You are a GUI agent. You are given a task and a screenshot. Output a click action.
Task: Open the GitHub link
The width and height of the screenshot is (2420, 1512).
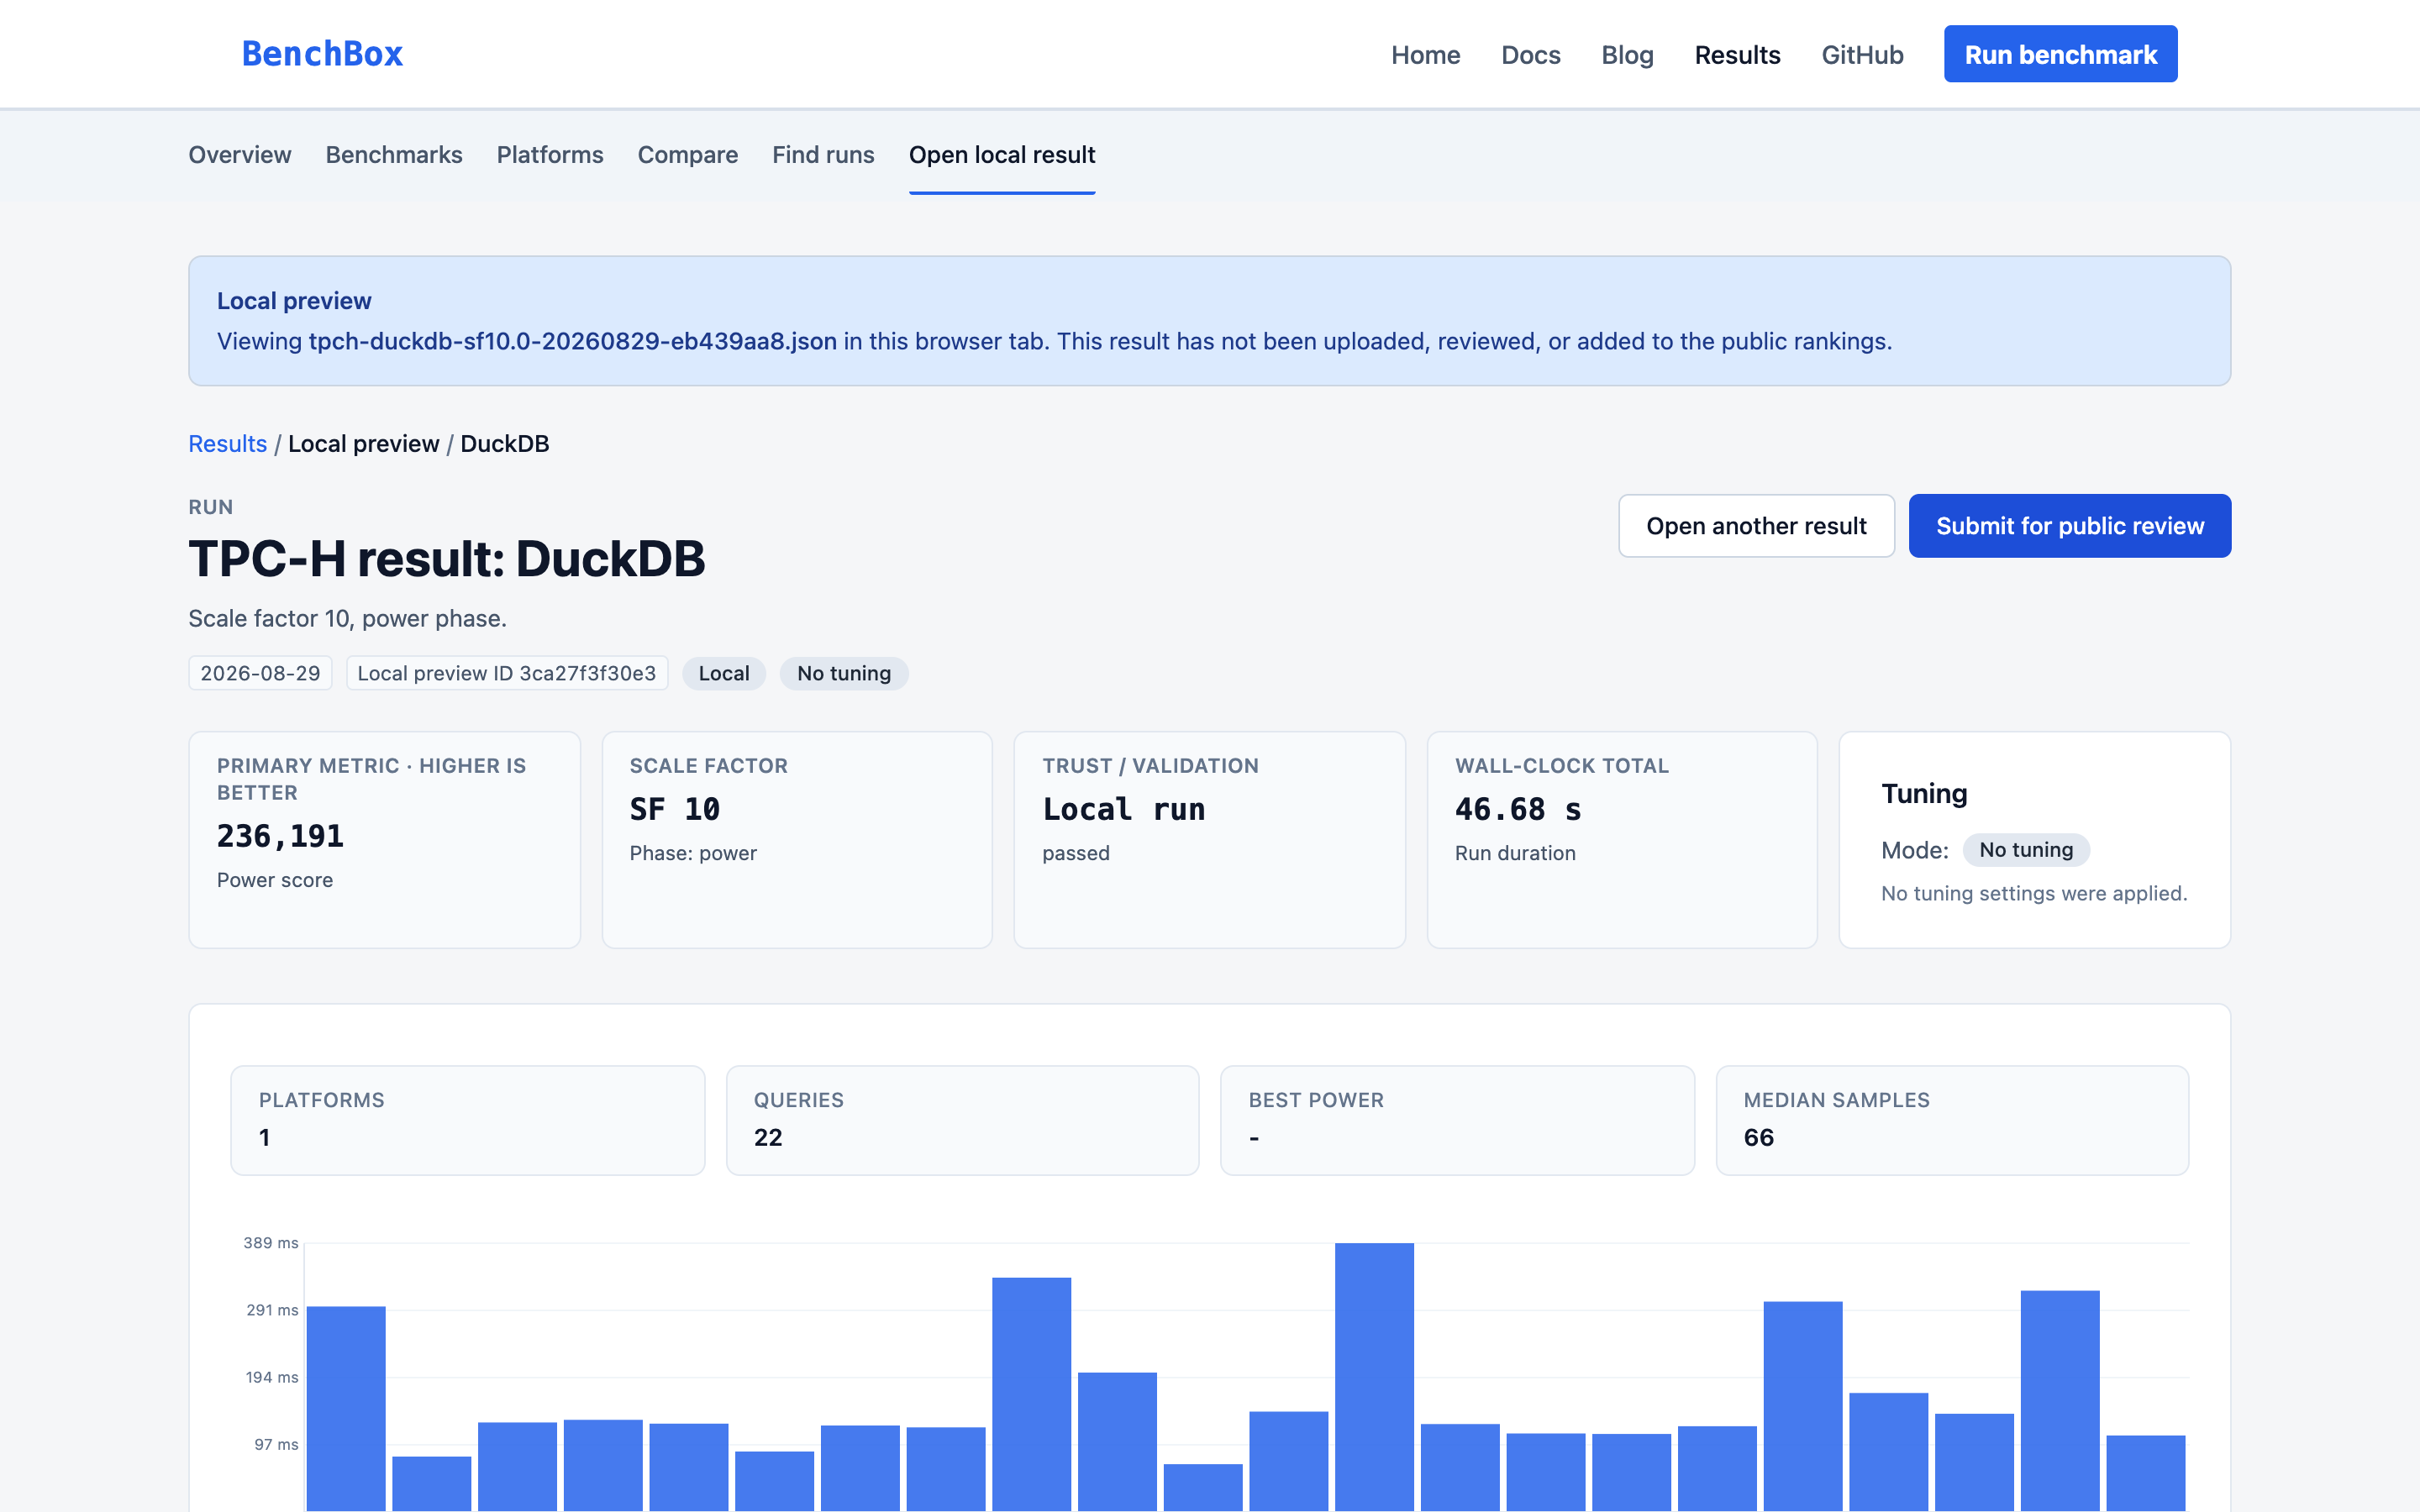click(1862, 55)
